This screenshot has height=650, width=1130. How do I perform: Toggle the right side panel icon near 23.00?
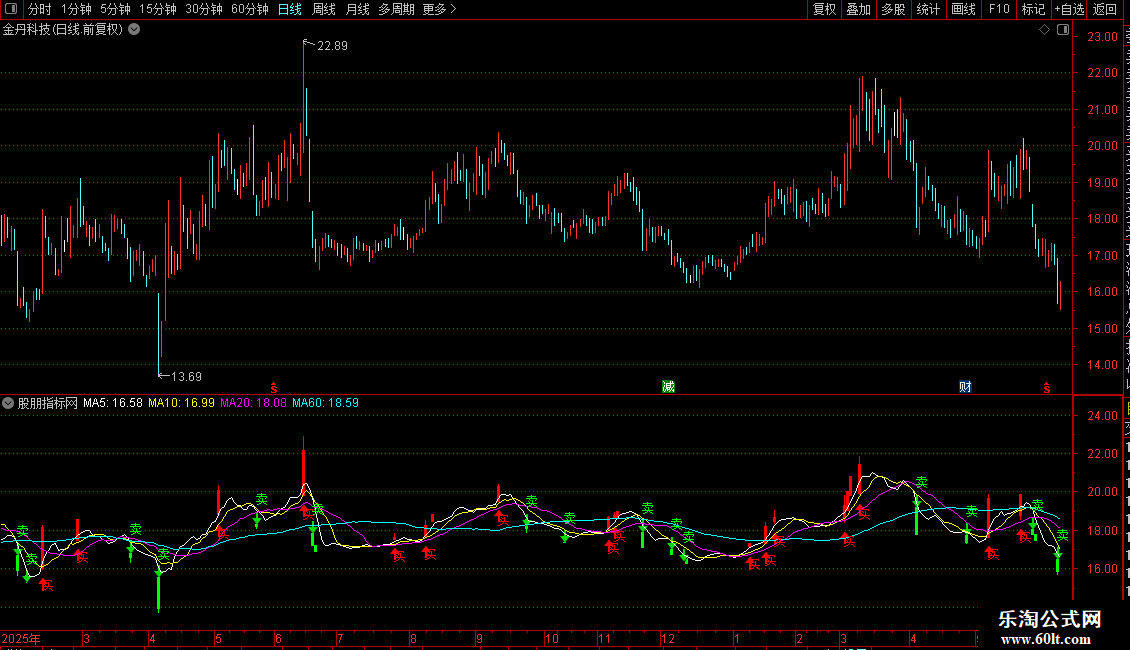pyautogui.click(x=1063, y=30)
